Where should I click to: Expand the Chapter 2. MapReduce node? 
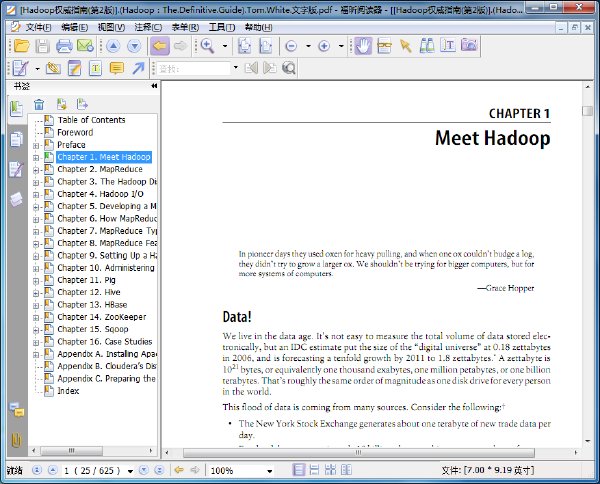coord(36,170)
